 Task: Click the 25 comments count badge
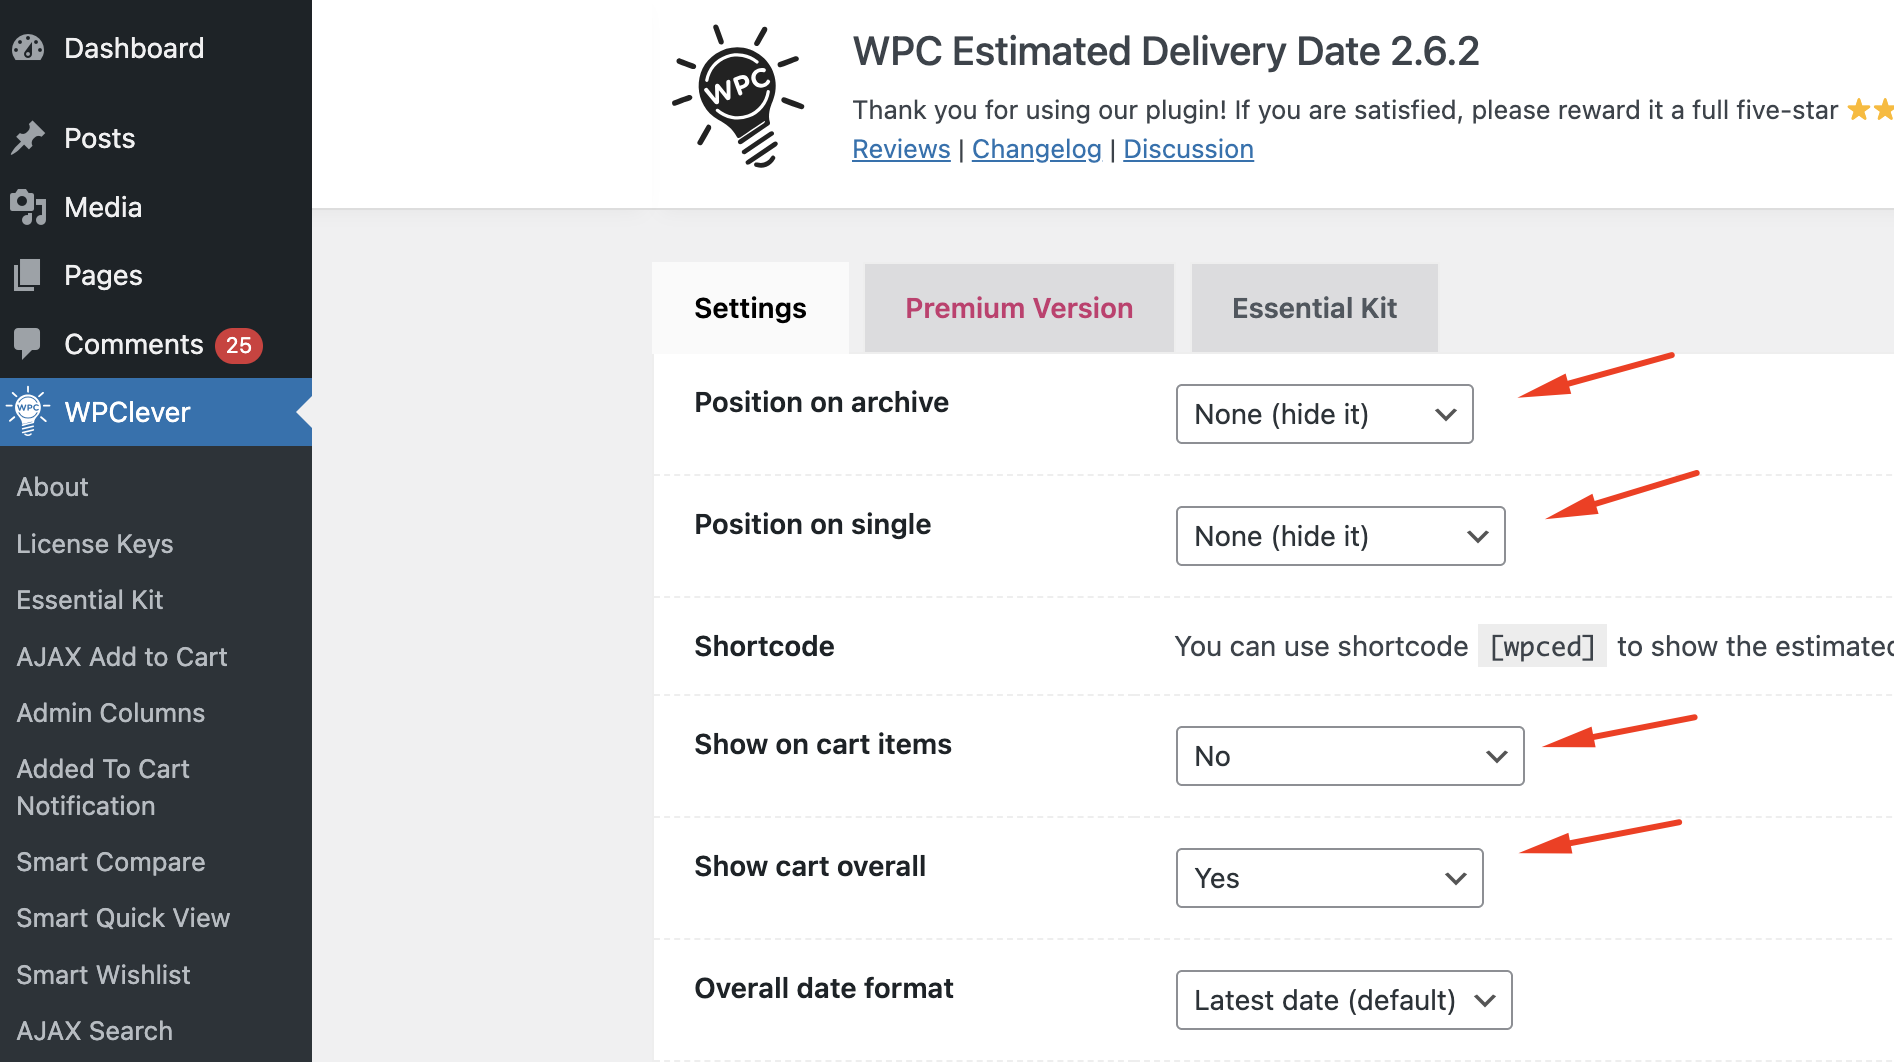click(239, 345)
